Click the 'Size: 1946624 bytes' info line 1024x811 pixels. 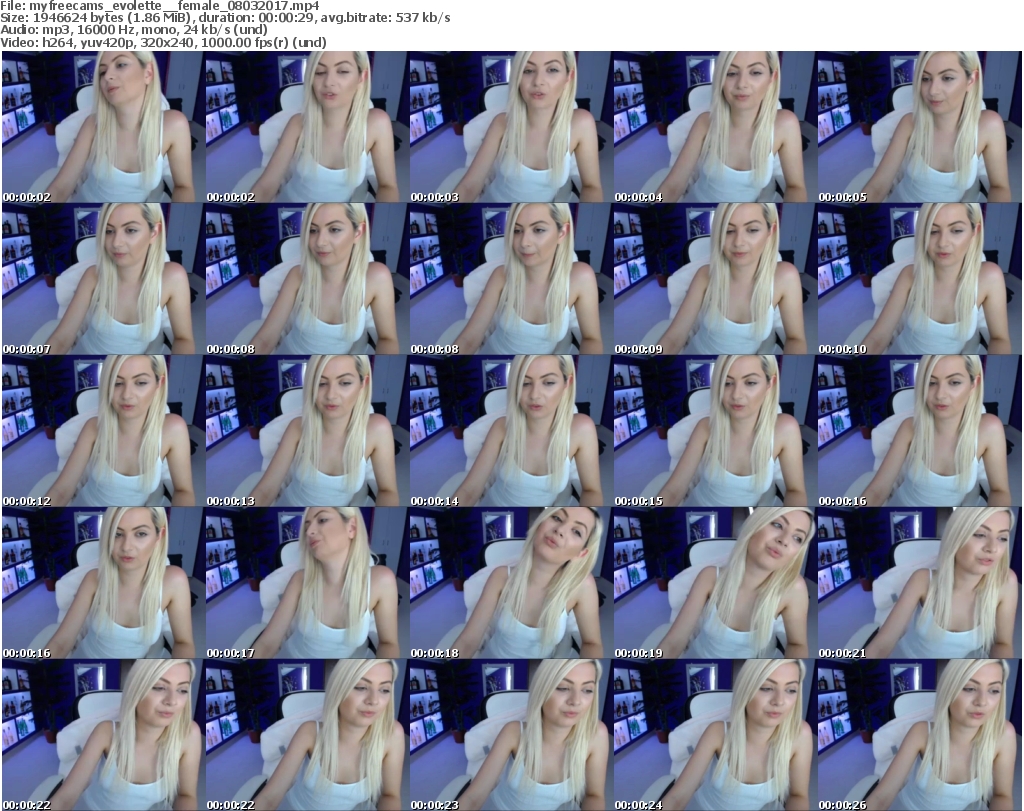click(x=225, y=18)
